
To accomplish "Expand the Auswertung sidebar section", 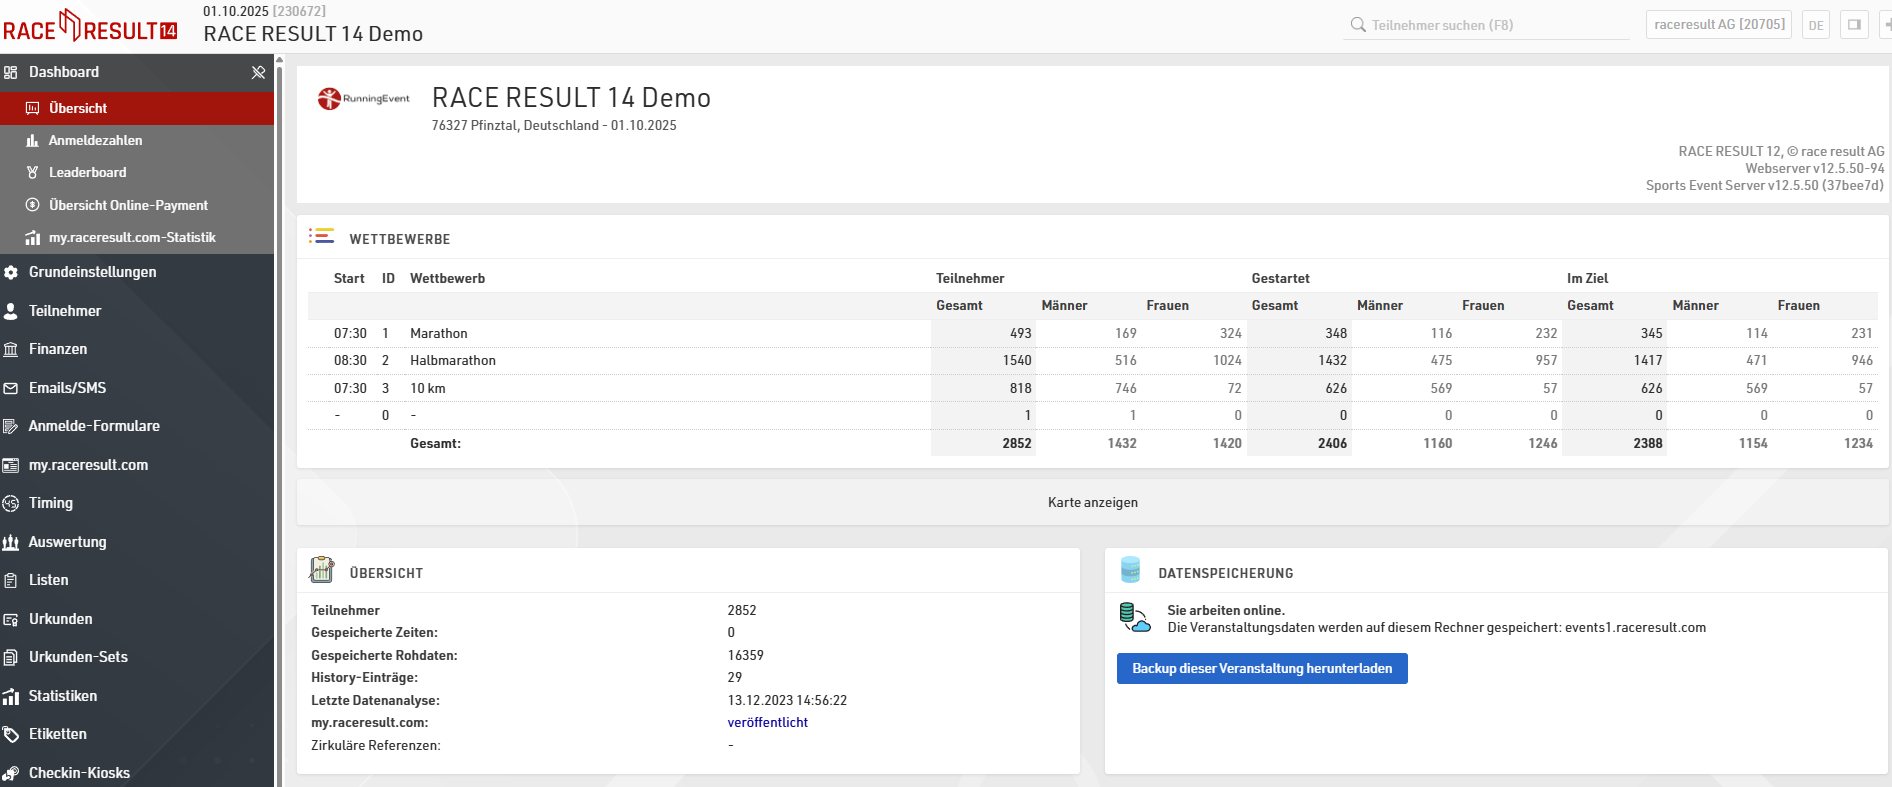I will (67, 542).
